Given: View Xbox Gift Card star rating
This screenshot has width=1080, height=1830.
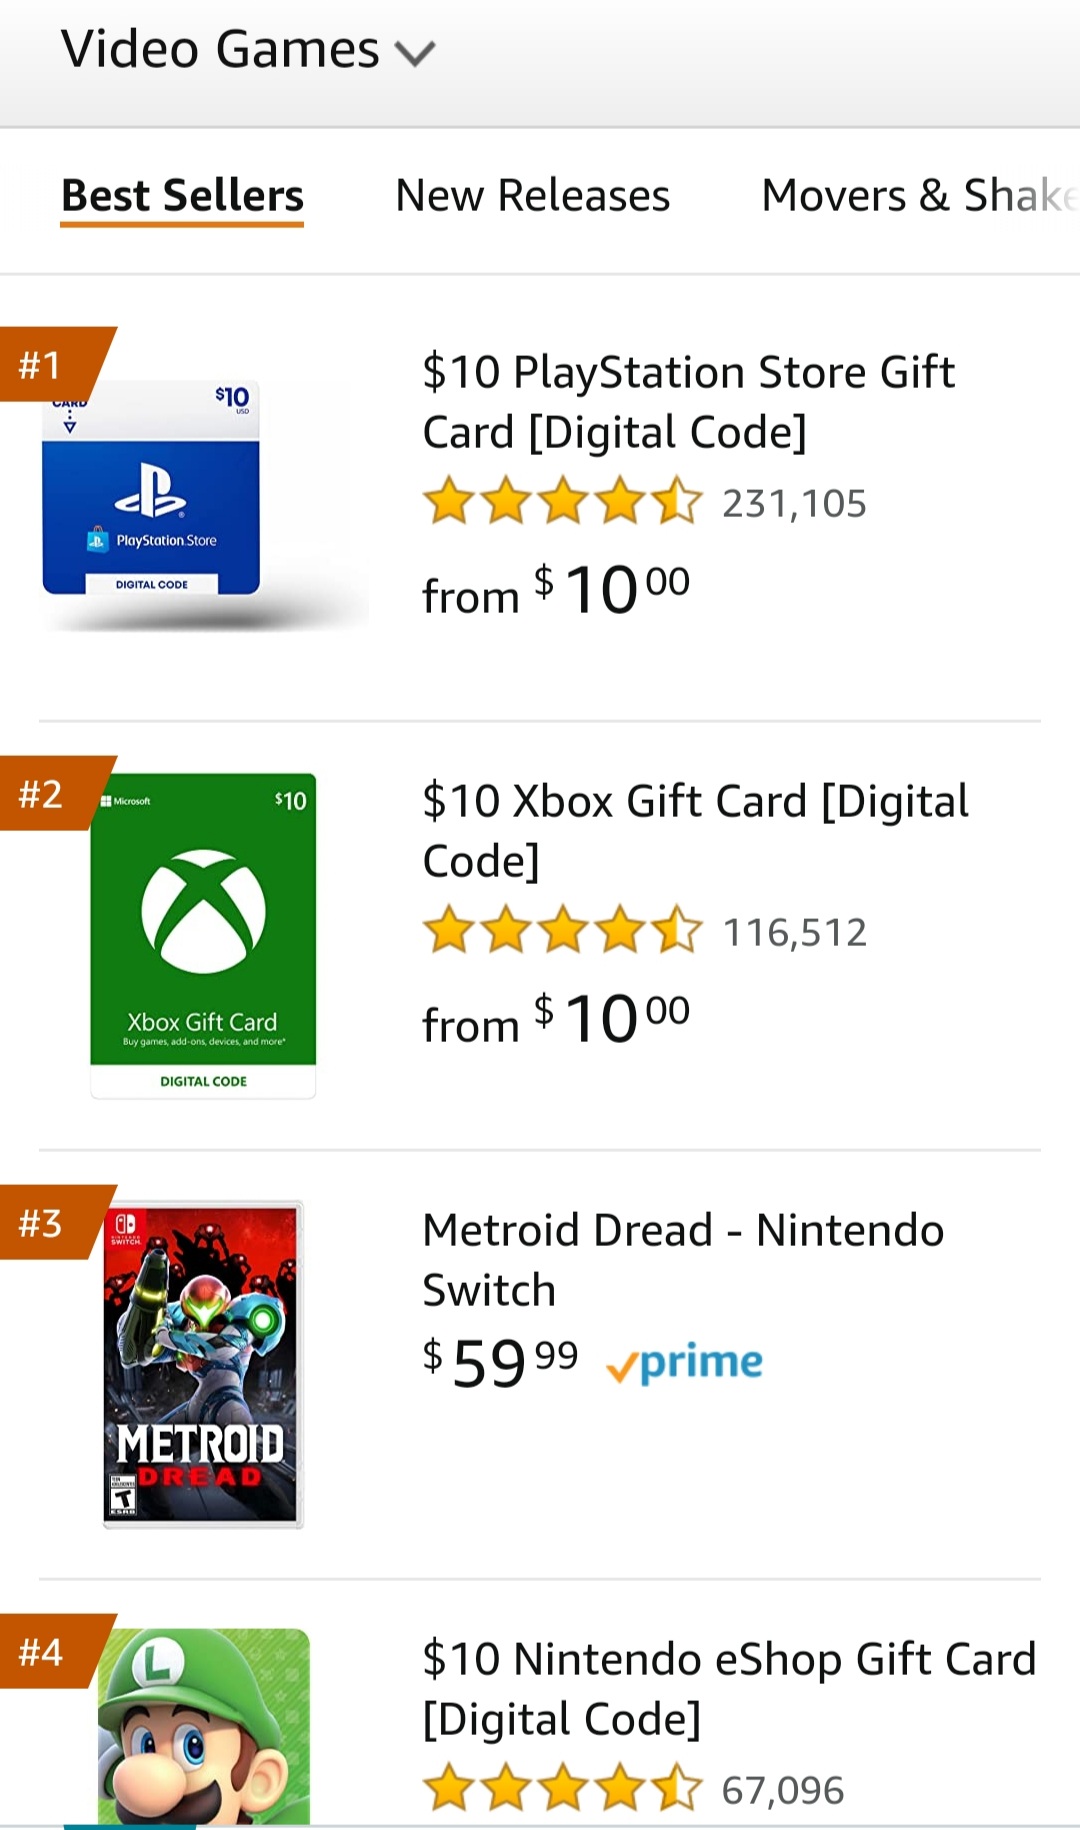Looking at the screenshot, I should point(563,931).
